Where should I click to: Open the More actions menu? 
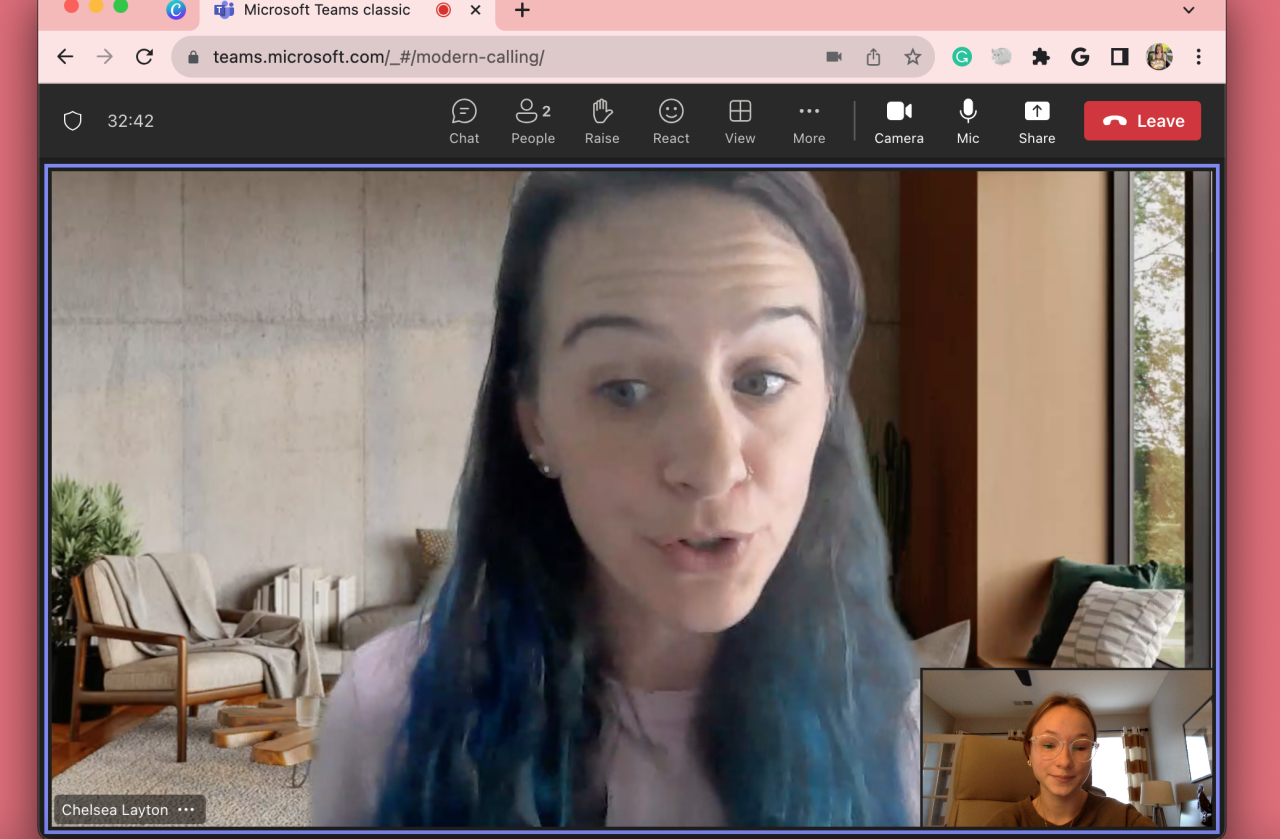(x=809, y=121)
